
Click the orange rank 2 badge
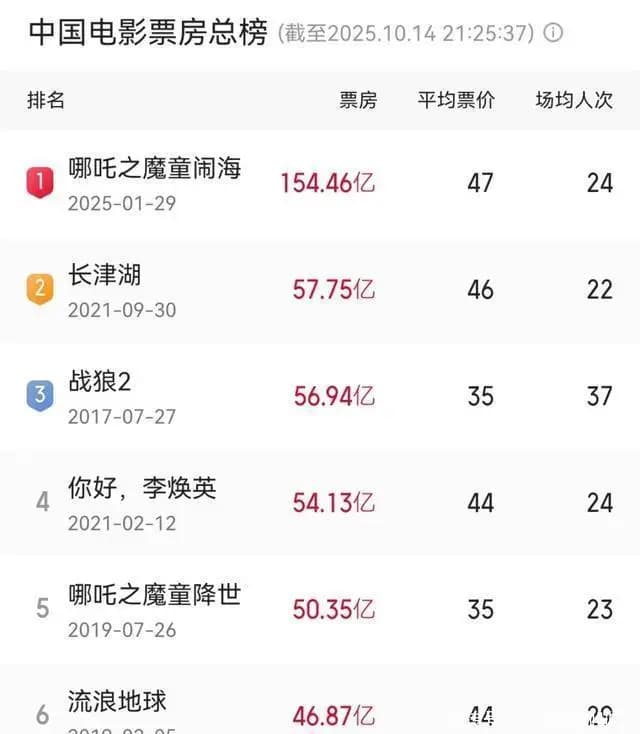pos(39,289)
